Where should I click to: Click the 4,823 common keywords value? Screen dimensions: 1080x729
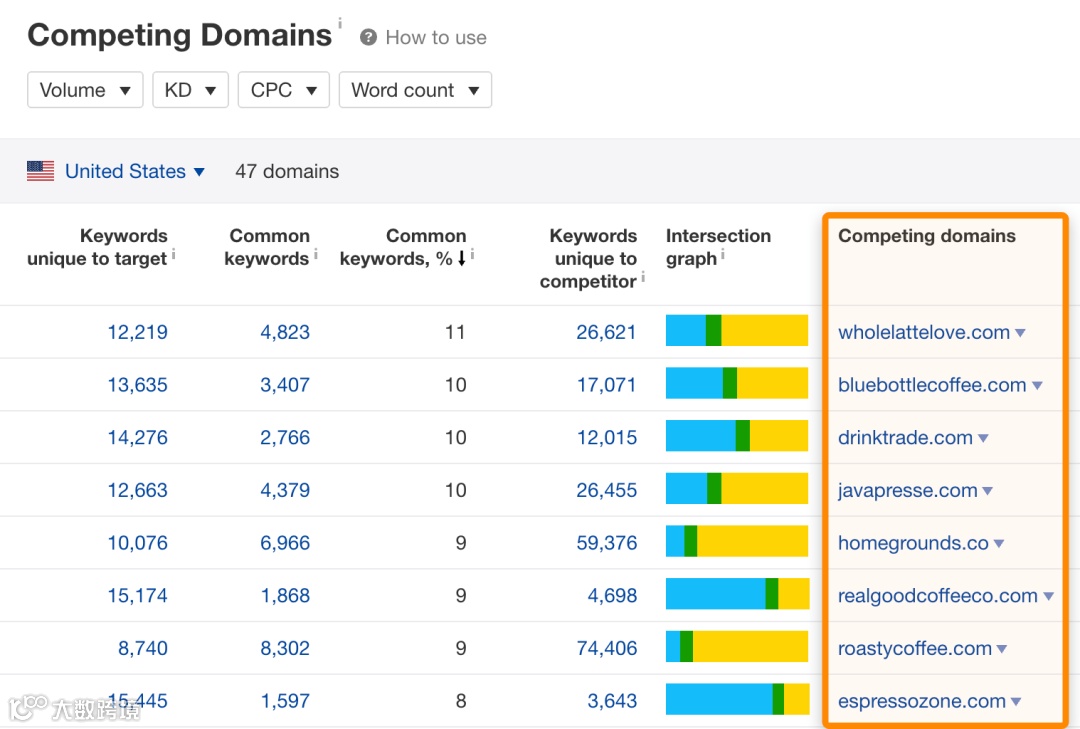[x=285, y=332]
